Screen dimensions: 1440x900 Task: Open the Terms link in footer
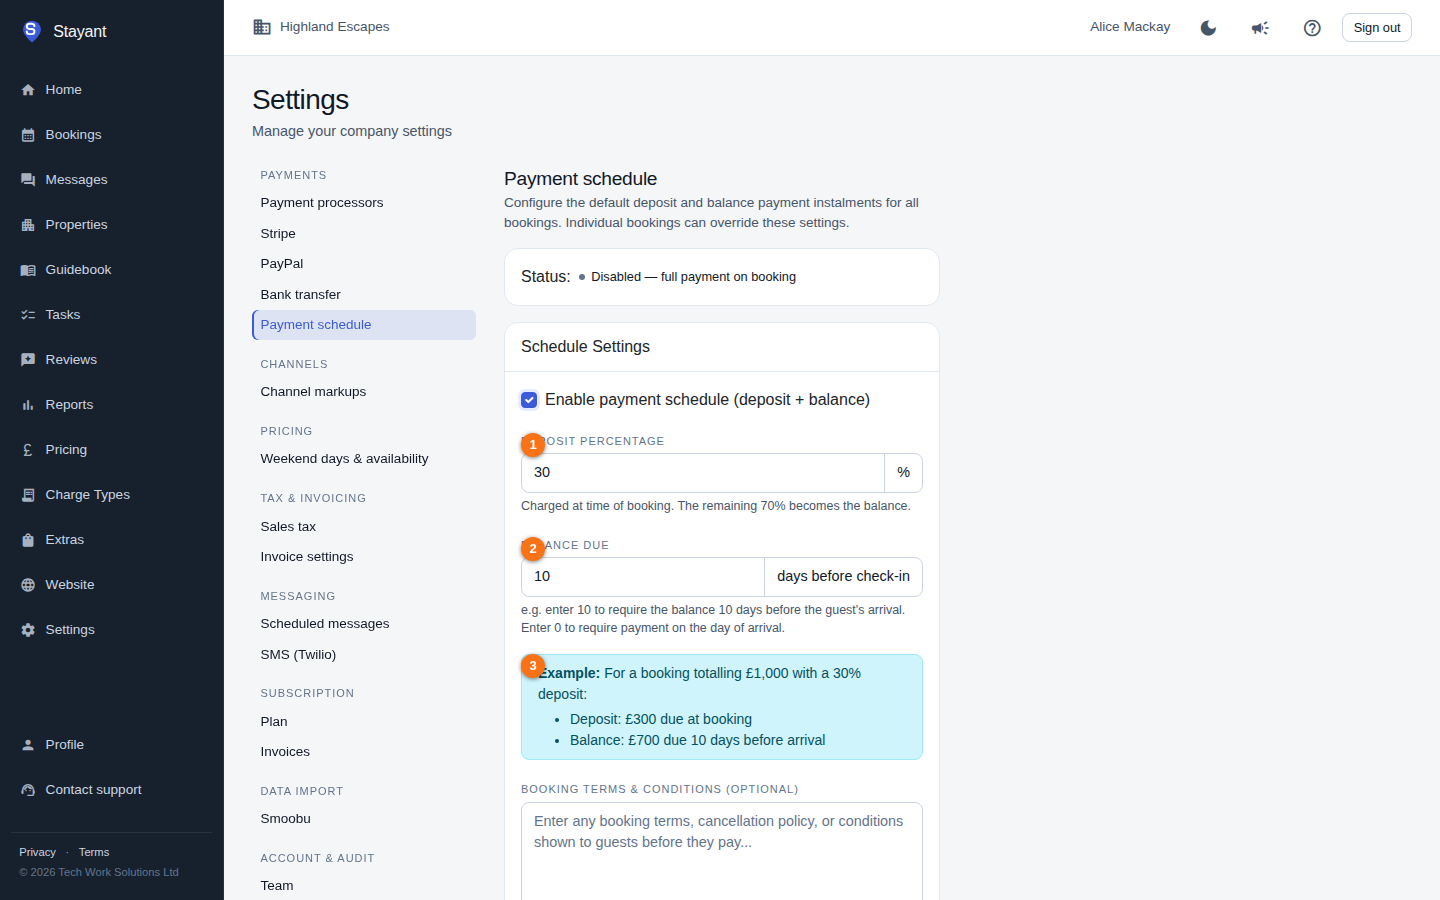tap(94, 852)
